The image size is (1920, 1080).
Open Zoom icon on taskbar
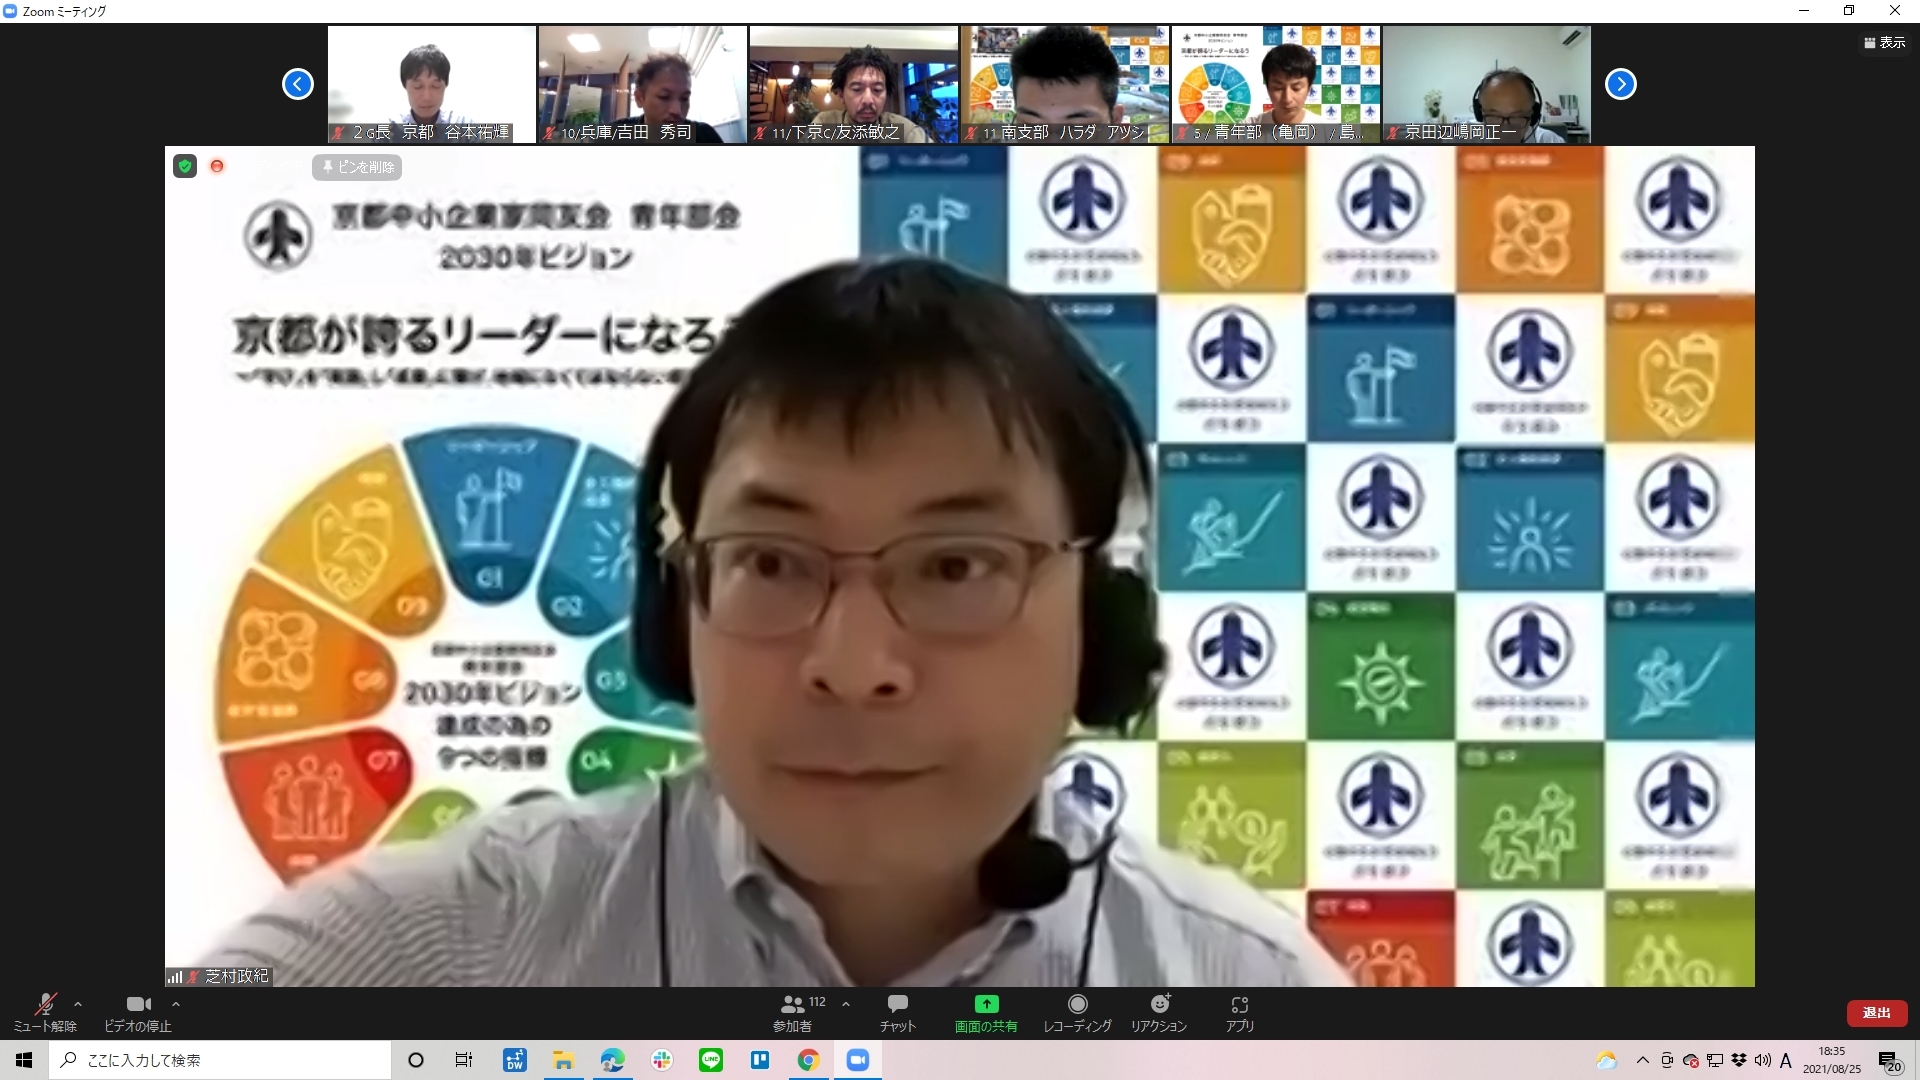(x=858, y=1060)
